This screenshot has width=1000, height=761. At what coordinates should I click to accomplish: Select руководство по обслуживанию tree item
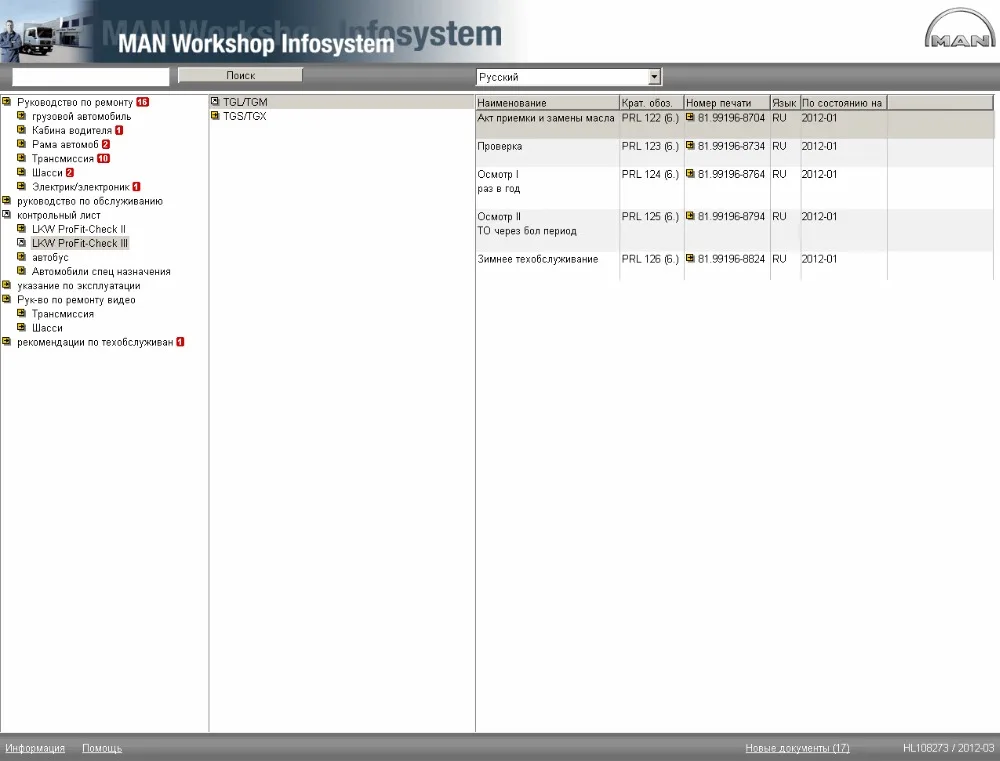click(90, 201)
